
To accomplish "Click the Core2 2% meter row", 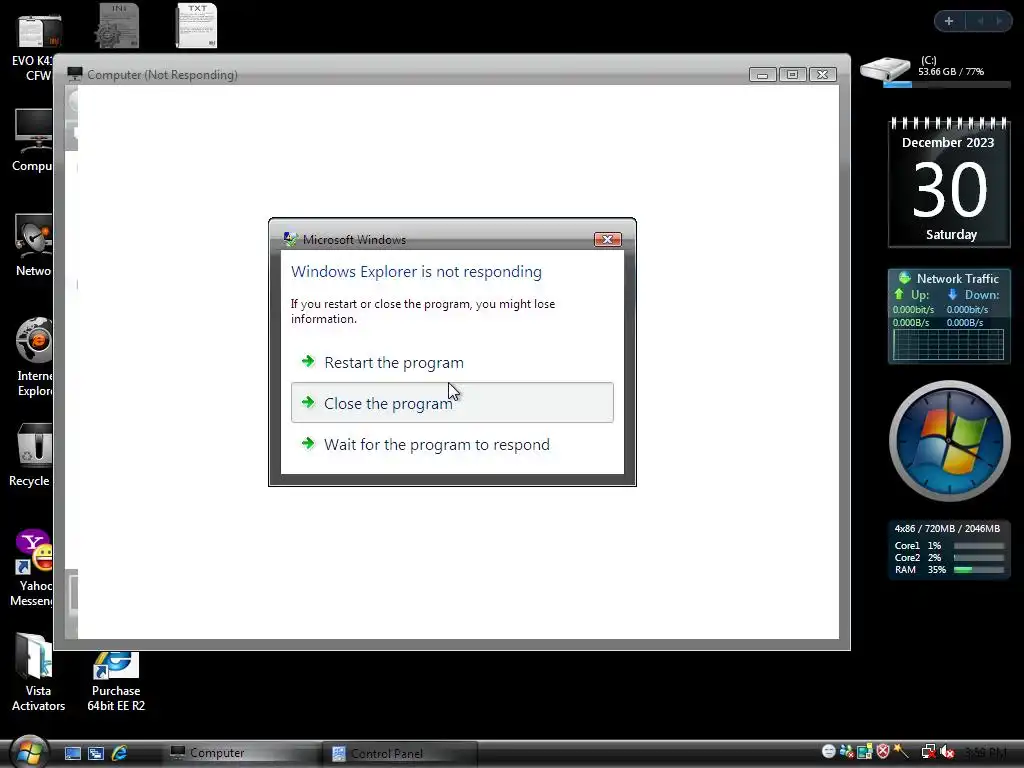I will [x=948, y=558].
